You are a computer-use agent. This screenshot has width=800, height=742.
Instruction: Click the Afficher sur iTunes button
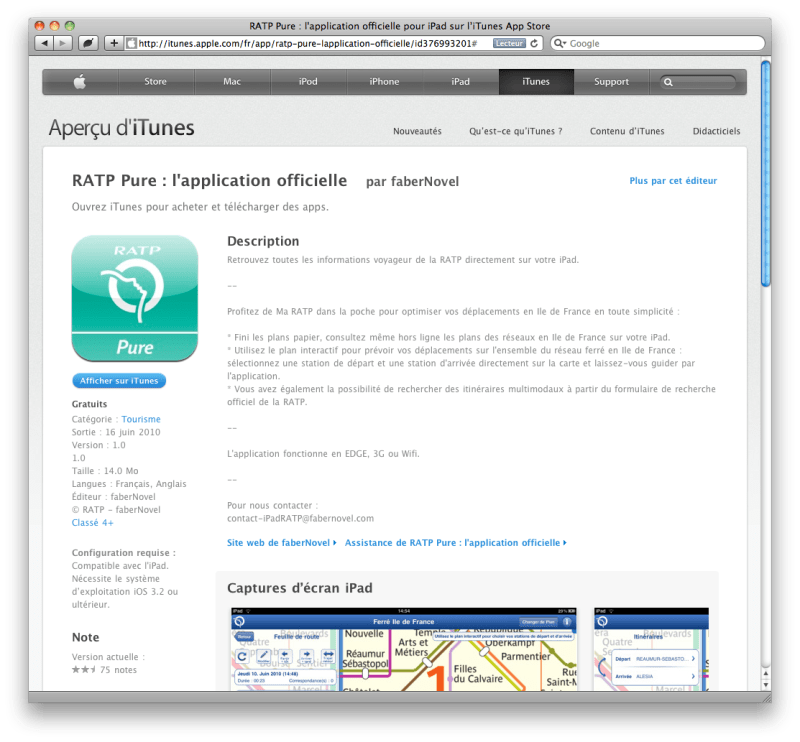click(119, 381)
